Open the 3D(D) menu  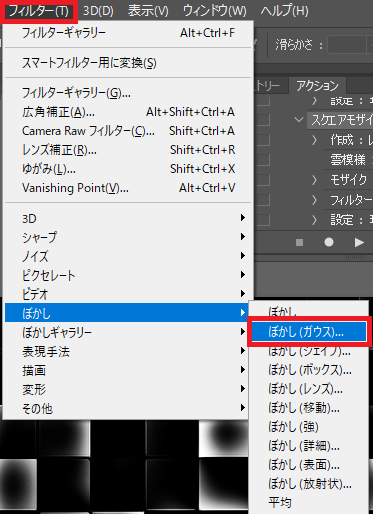(98, 11)
